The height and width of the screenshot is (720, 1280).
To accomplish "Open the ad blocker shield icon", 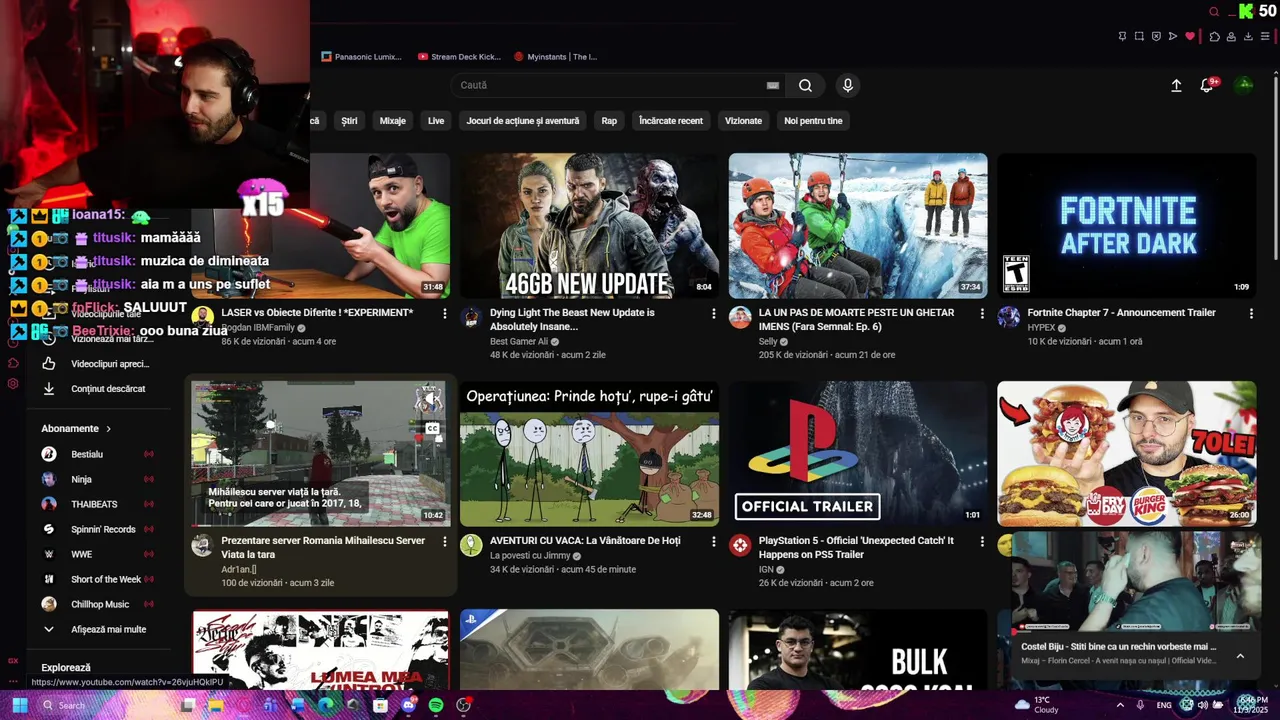I will pos(1156,37).
